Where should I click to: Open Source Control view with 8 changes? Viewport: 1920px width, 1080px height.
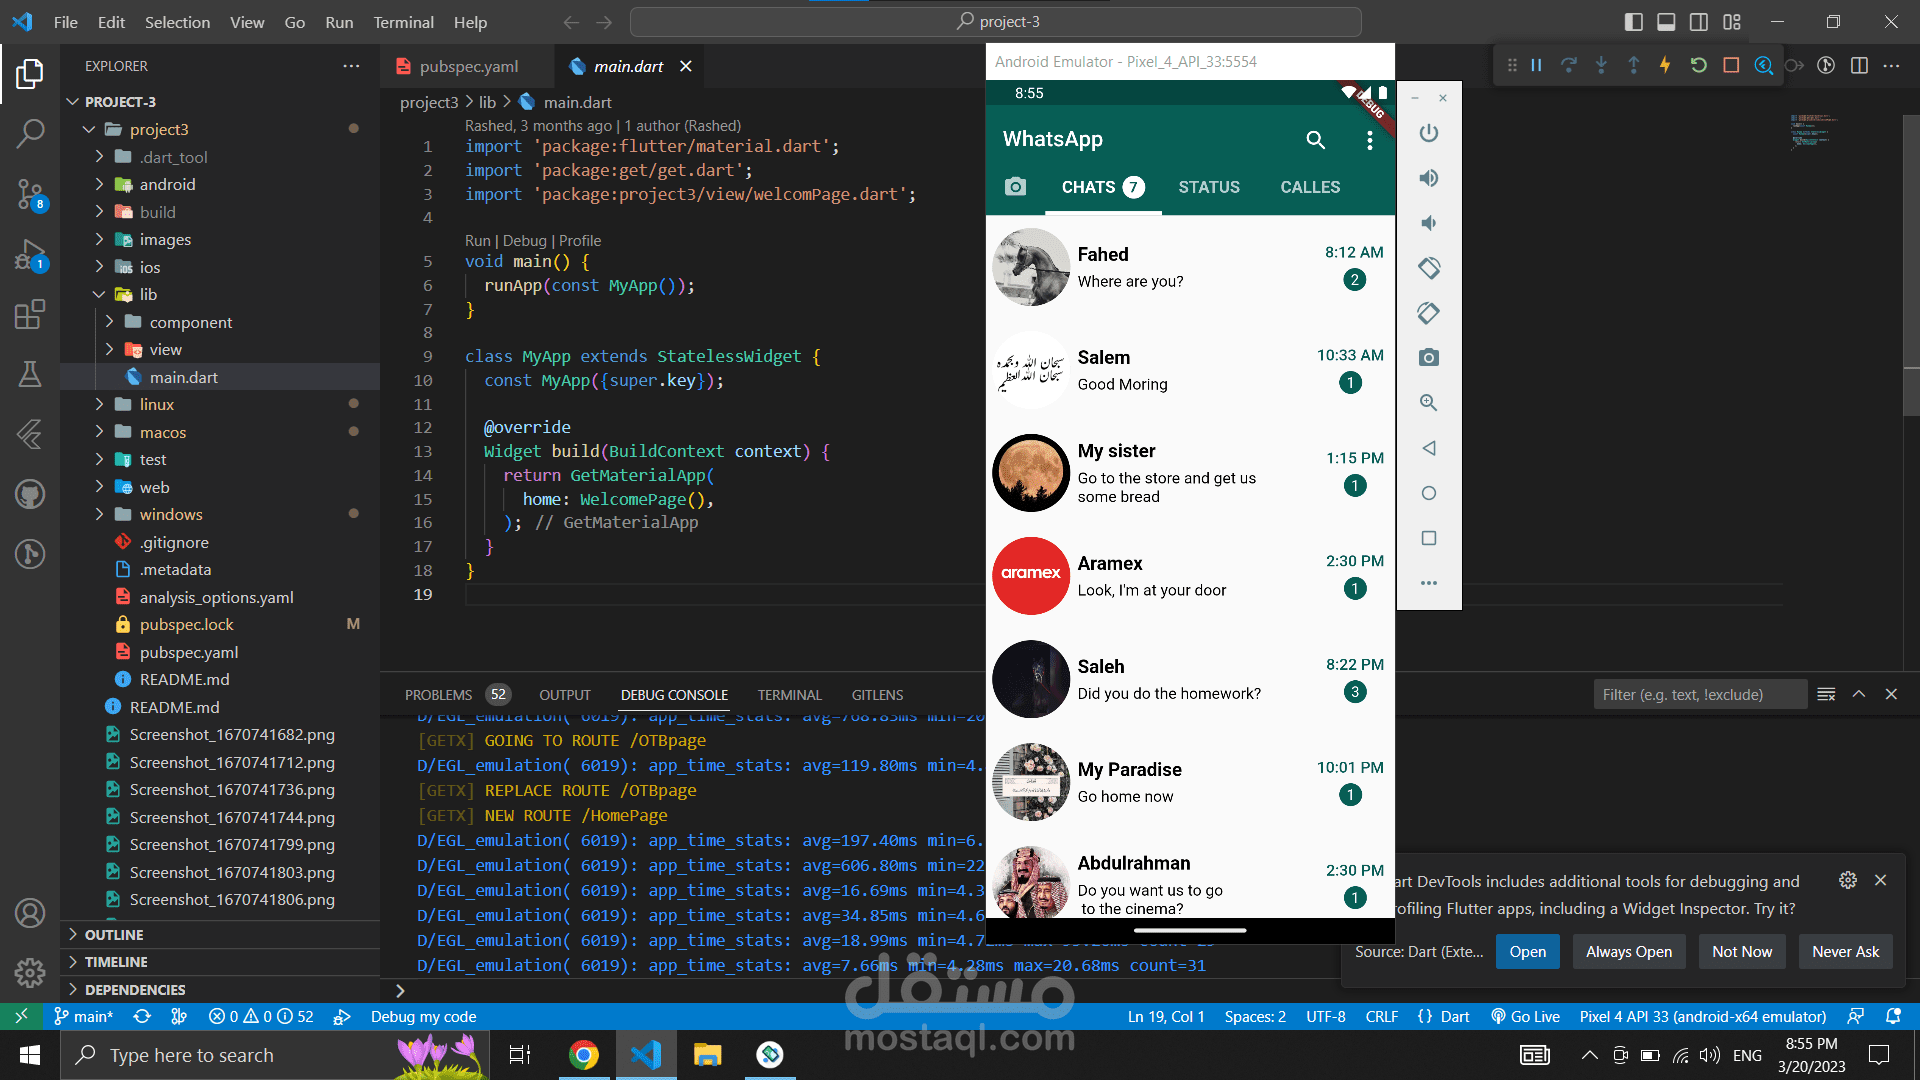(30, 194)
